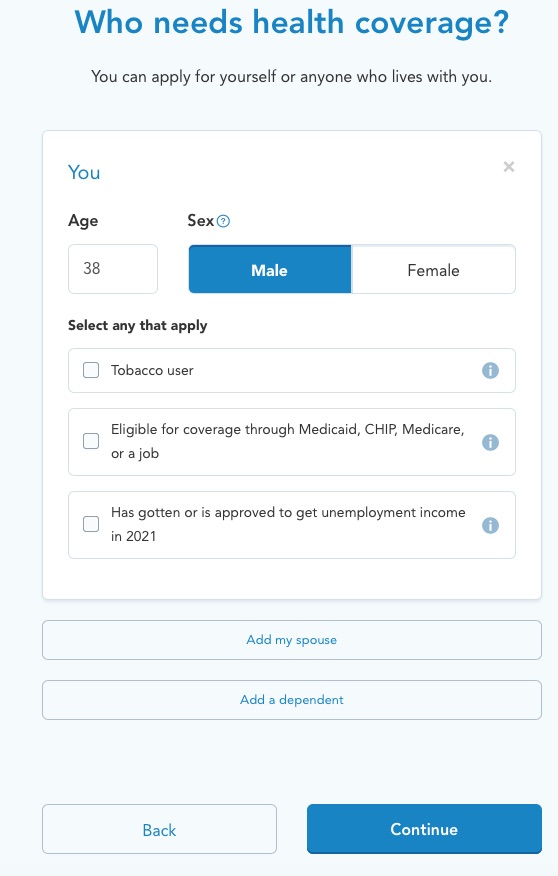Click the Who needs health coverage heading

click(x=292, y=23)
